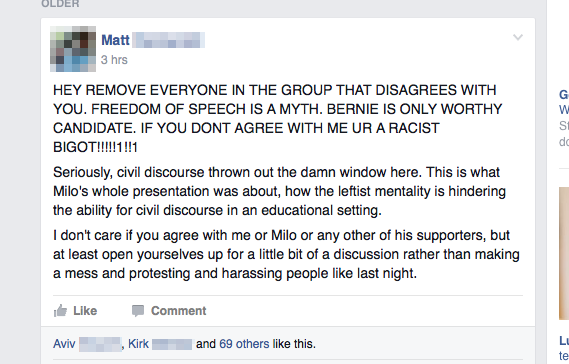The width and height of the screenshot is (569, 364).
Task: Click the paragraph mentioning Milo's whole presentation
Action: [279, 191]
